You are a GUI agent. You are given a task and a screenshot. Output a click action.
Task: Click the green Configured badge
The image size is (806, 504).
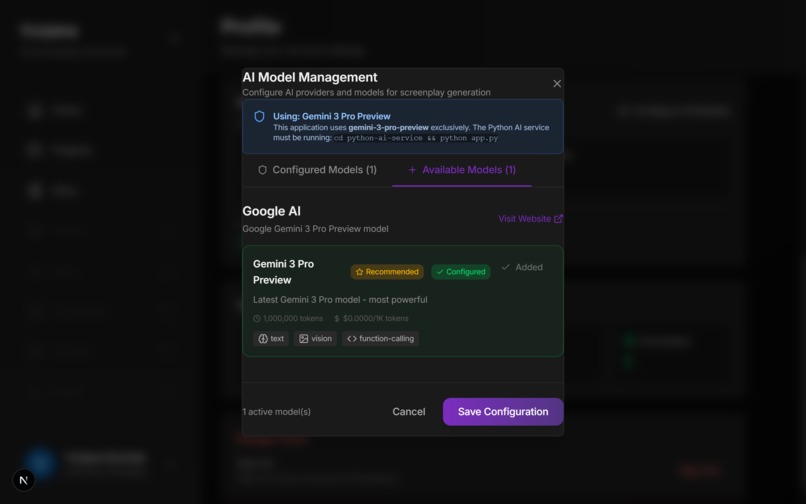click(461, 272)
